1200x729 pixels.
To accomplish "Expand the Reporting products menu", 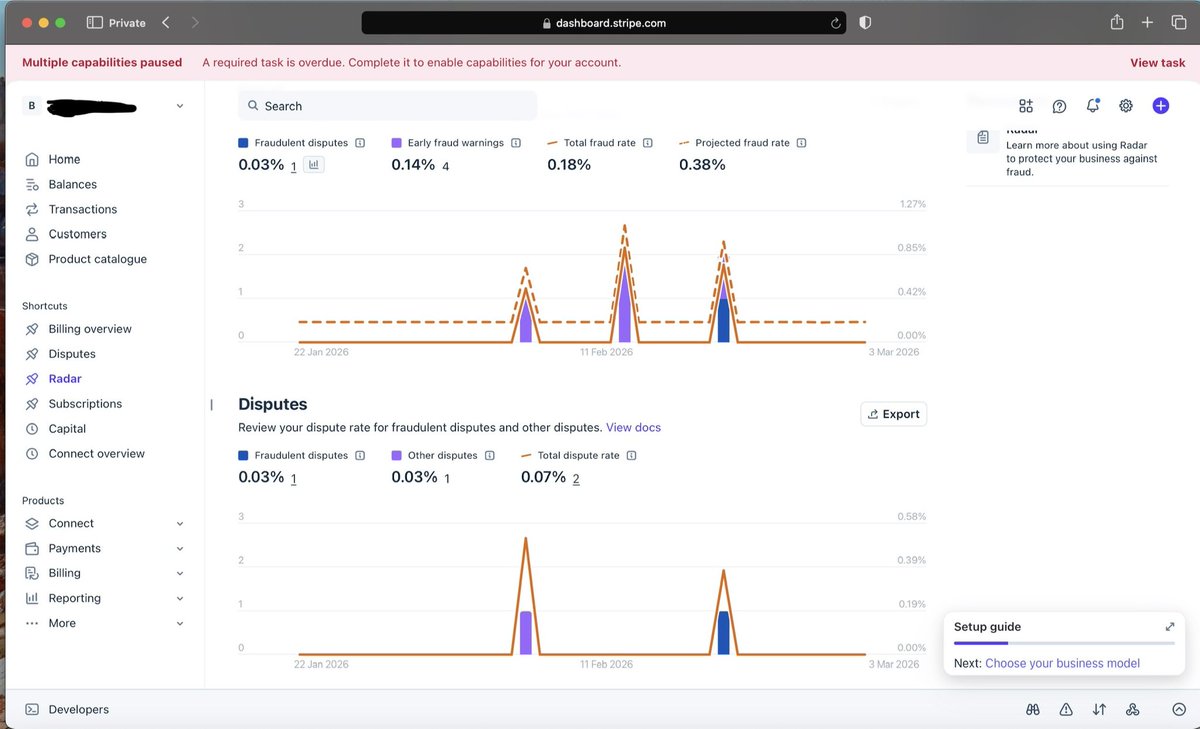I will [180, 598].
